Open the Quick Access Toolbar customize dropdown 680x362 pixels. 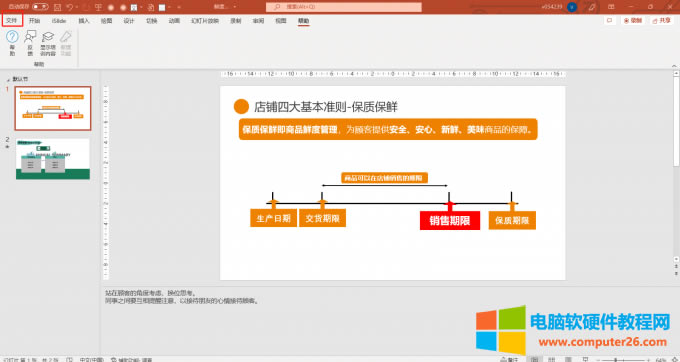coord(179,7)
